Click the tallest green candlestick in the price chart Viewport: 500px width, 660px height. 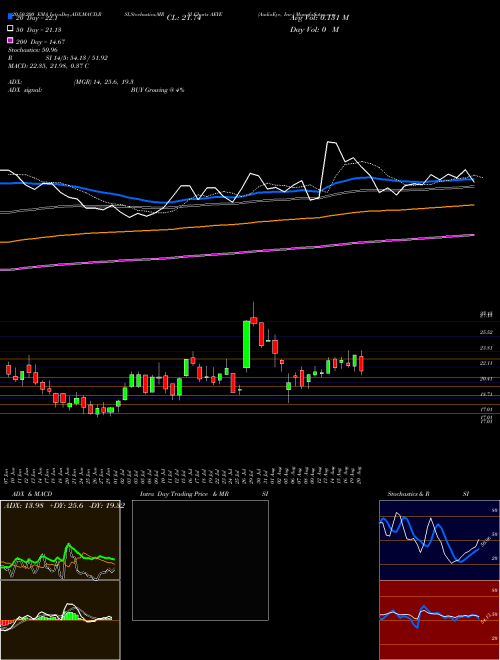click(247, 344)
